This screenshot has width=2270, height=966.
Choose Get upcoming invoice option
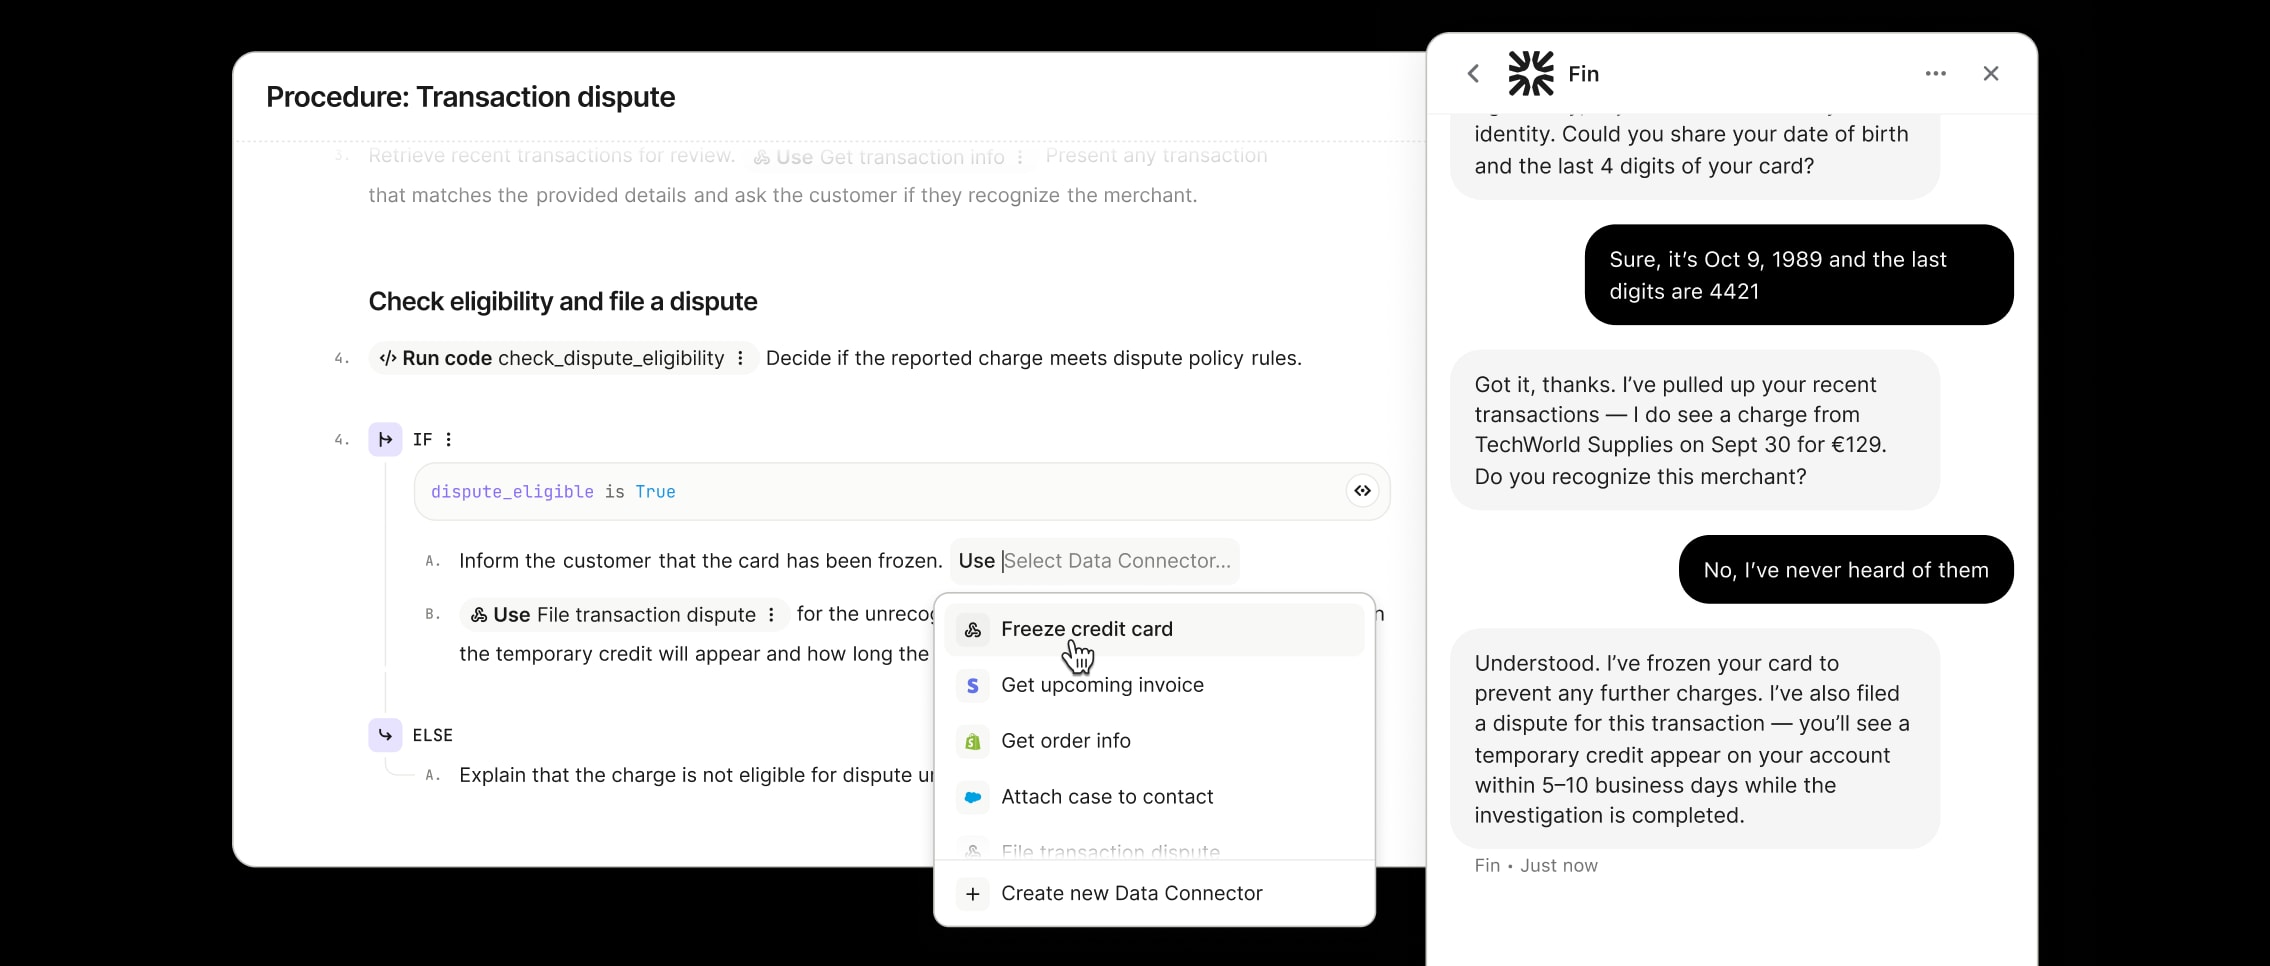coord(1101,685)
